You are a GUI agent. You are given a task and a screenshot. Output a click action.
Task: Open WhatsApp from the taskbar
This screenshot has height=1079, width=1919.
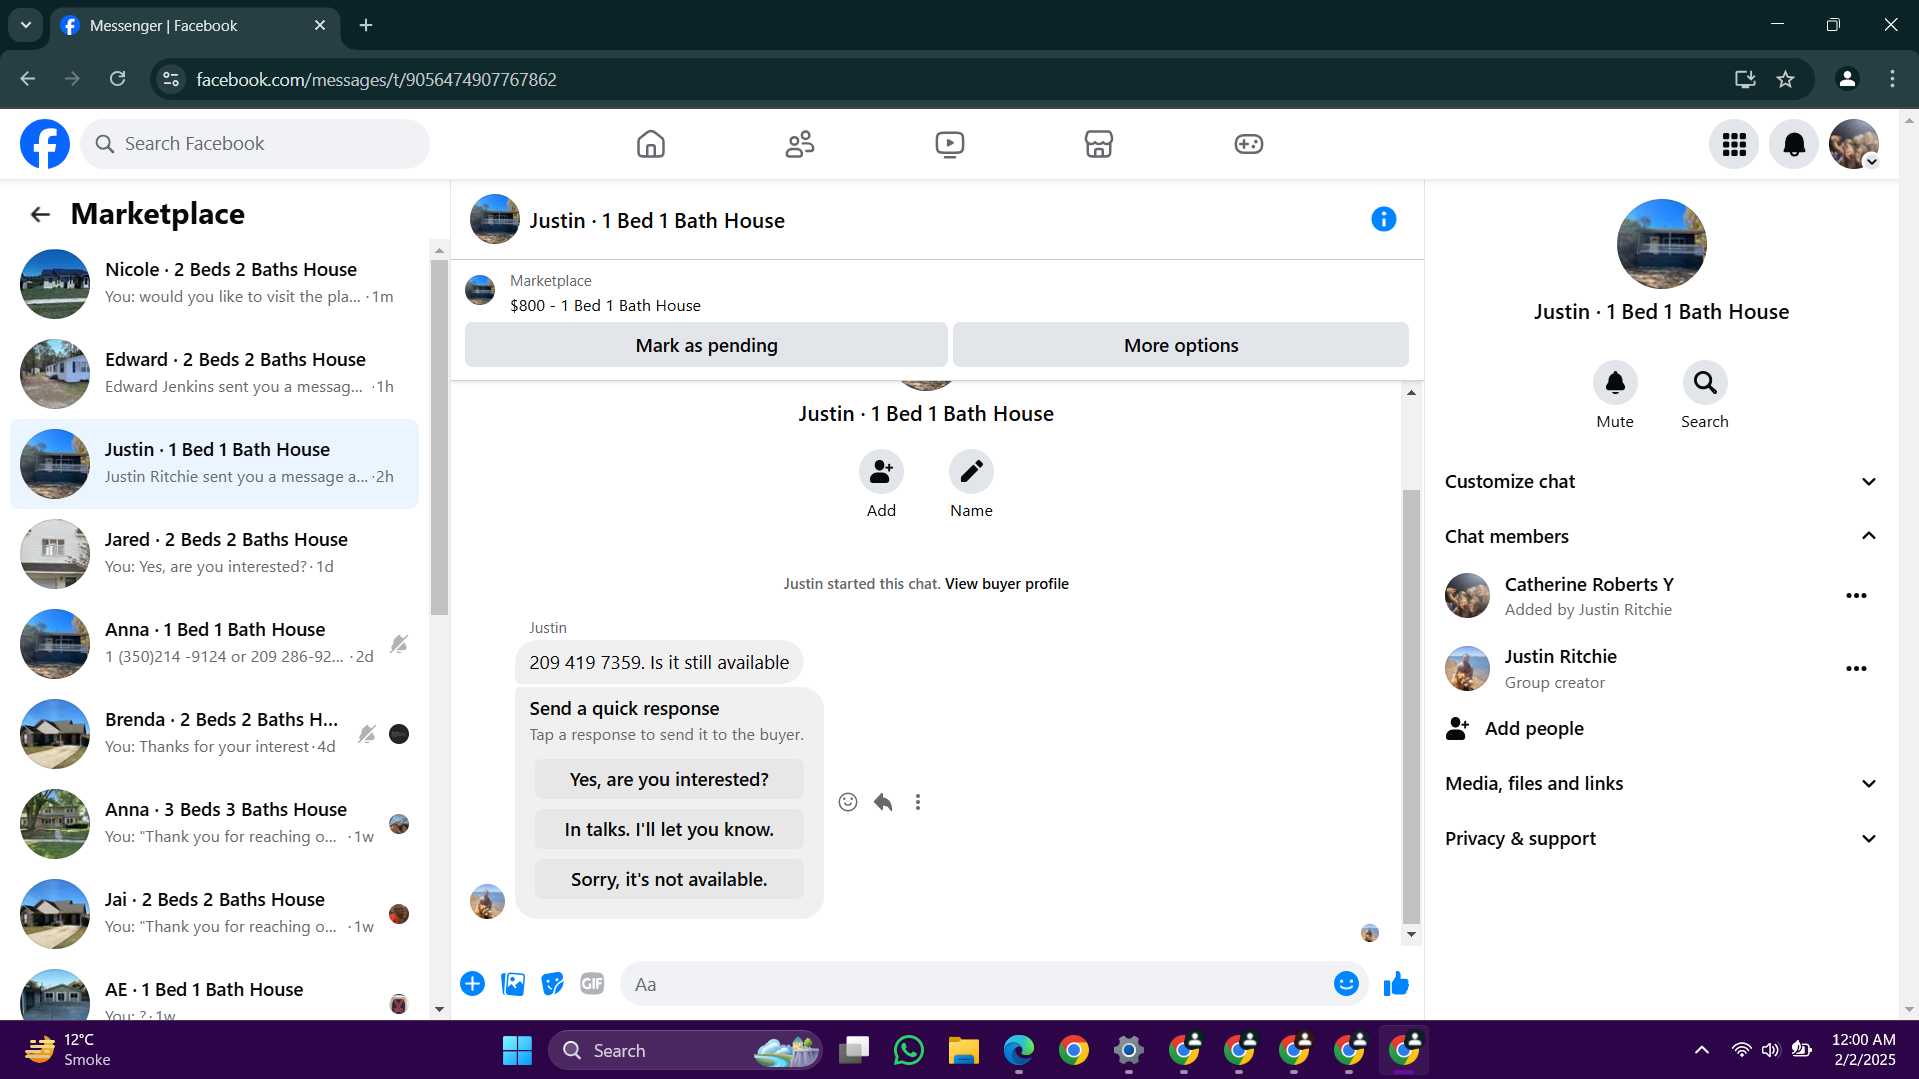908,1050
